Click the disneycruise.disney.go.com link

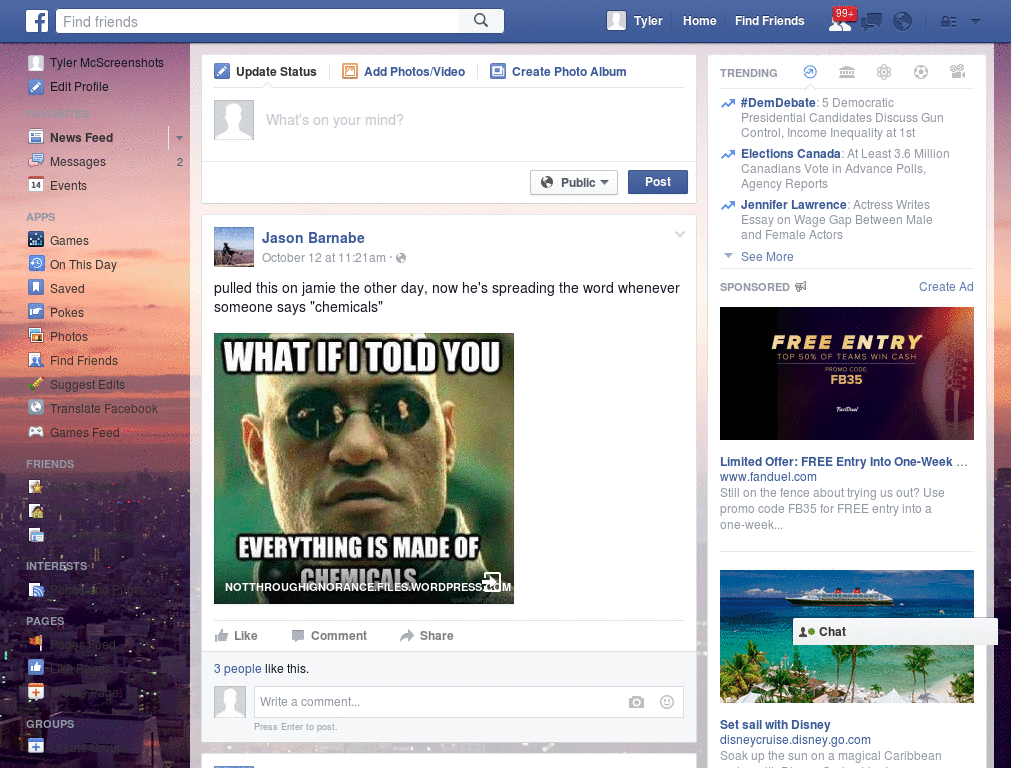(x=795, y=740)
